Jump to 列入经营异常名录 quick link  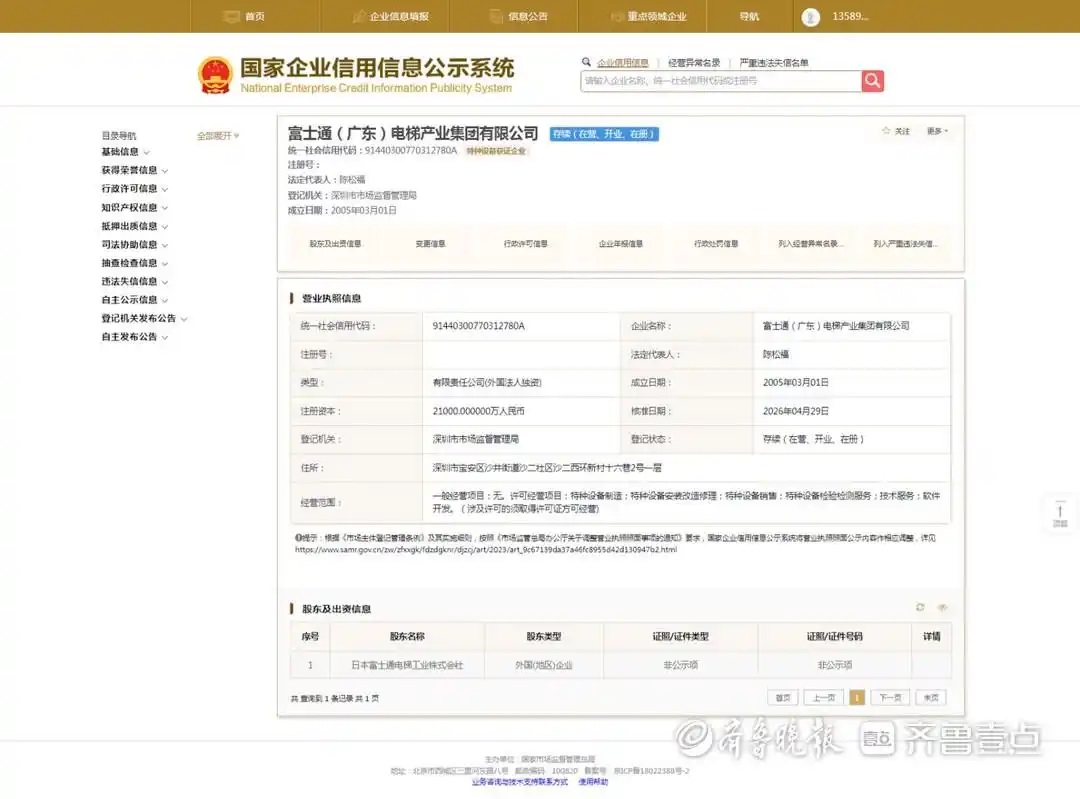point(811,244)
